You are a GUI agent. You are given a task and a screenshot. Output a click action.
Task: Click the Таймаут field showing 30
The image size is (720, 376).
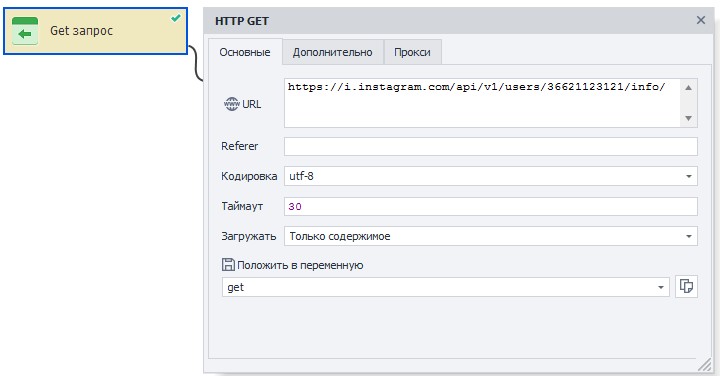click(490, 206)
